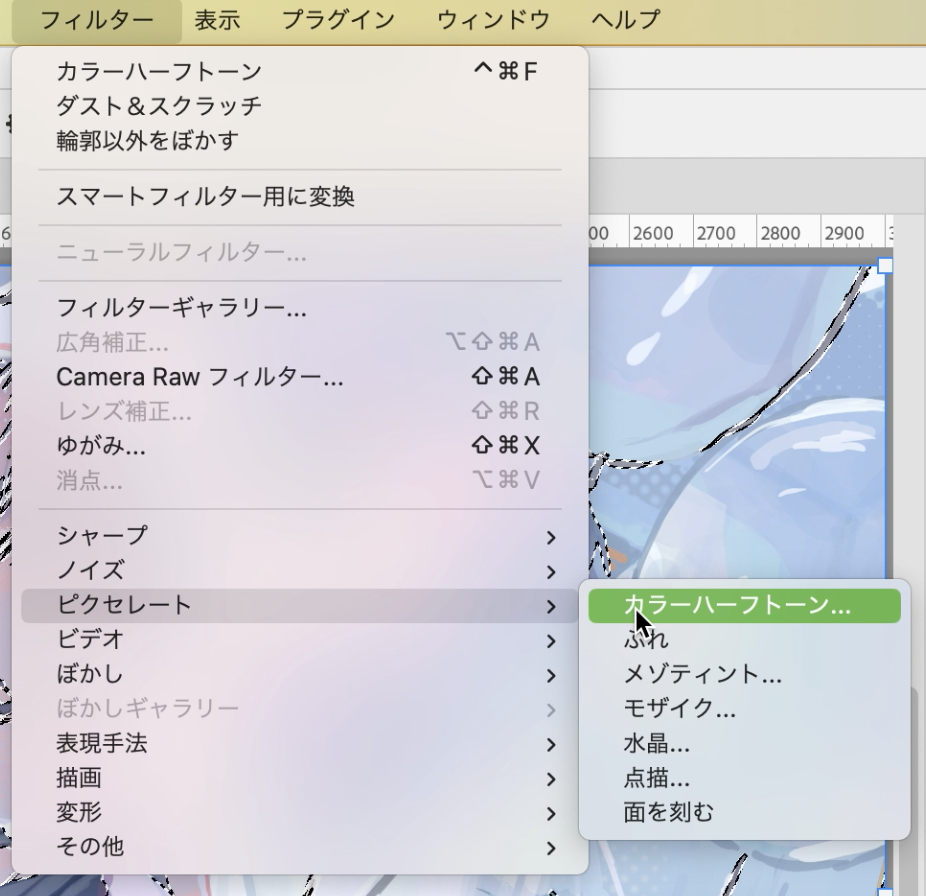Choose ぶれ in the ピクセレート submenu
This screenshot has width=926, height=896.
pyautogui.click(x=744, y=640)
